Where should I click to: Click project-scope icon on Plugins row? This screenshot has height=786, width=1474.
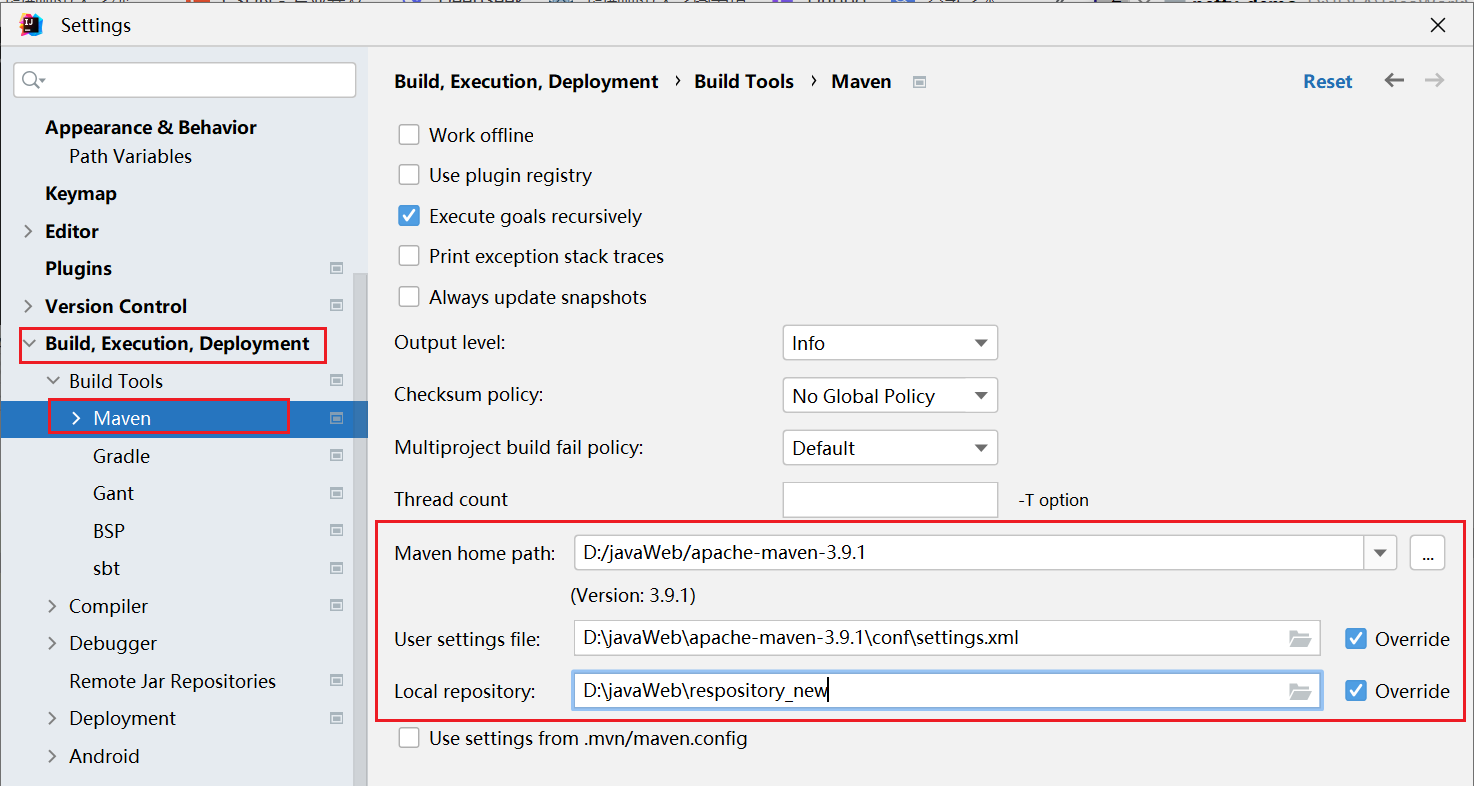[337, 268]
